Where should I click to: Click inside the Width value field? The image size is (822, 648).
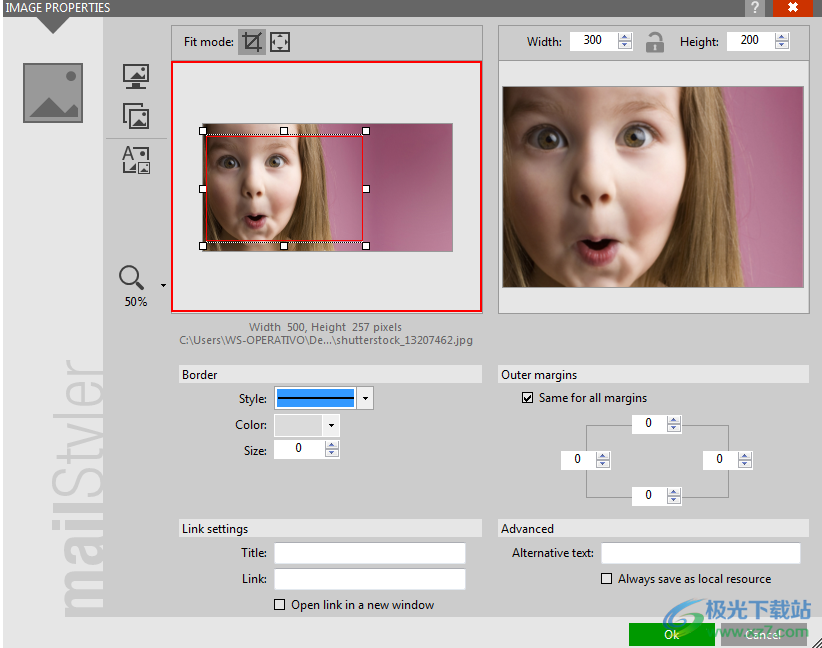point(593,41)
